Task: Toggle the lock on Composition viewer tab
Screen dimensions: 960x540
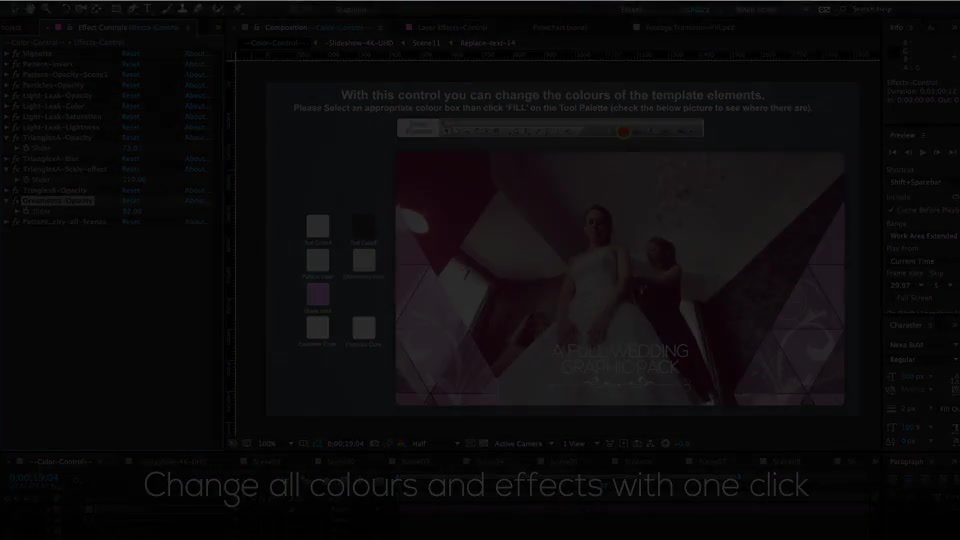Action: [257, 28]
